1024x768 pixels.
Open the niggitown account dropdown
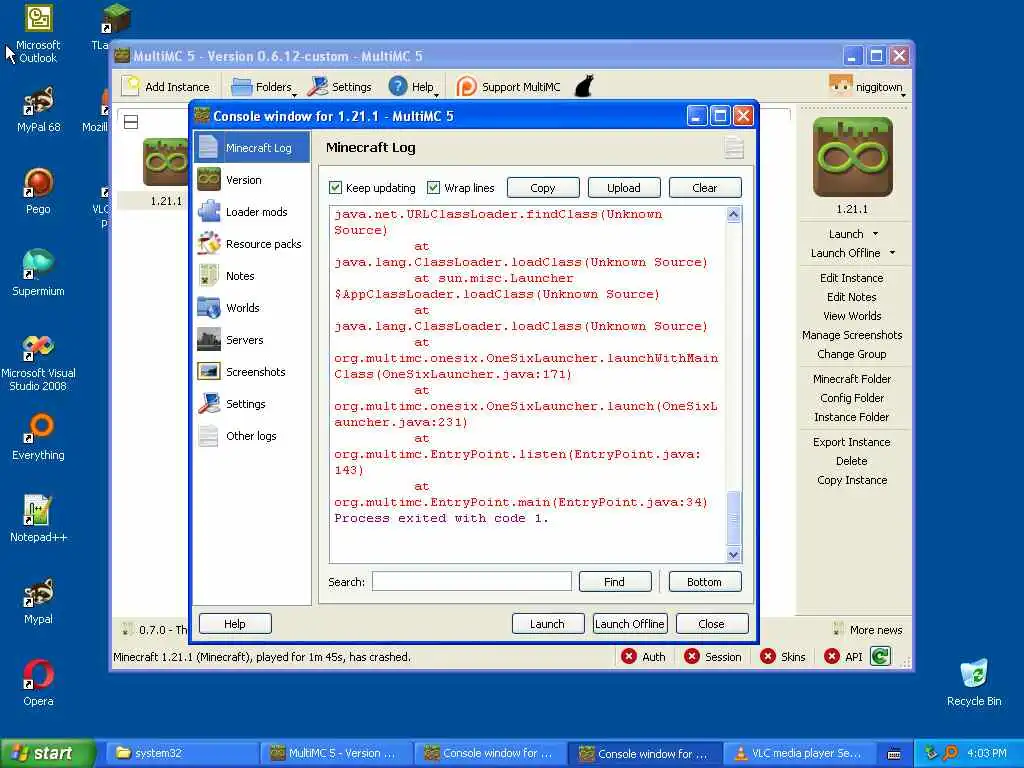coord(867,87)
